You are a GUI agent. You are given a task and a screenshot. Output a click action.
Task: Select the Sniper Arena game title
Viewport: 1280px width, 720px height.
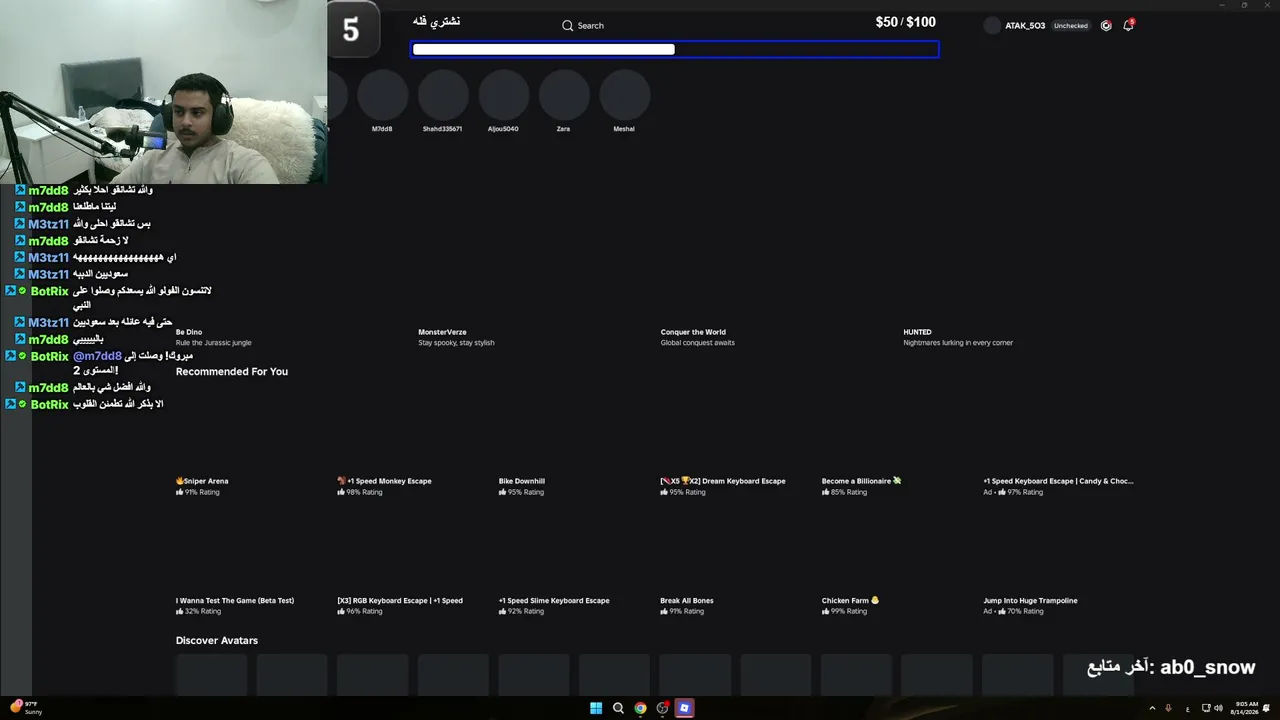(202, 481)
